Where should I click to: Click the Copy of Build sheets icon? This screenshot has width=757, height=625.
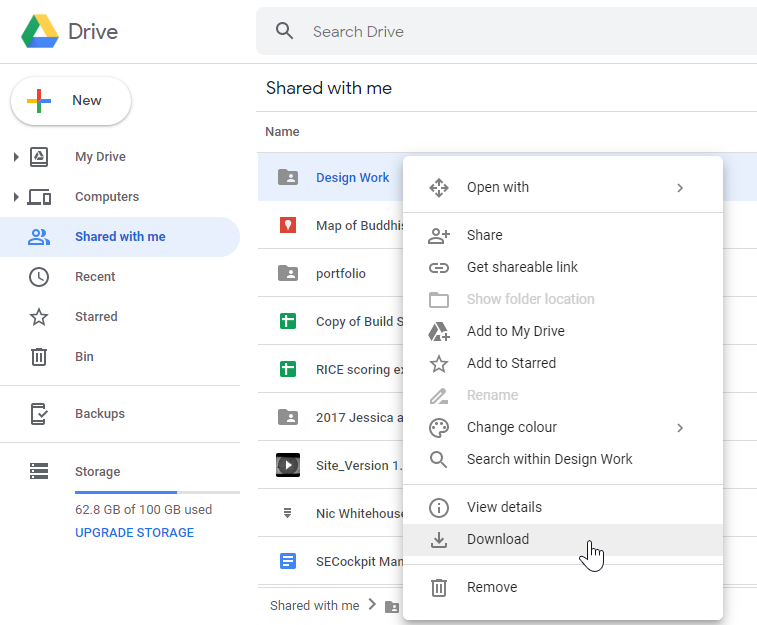[288, 321]
